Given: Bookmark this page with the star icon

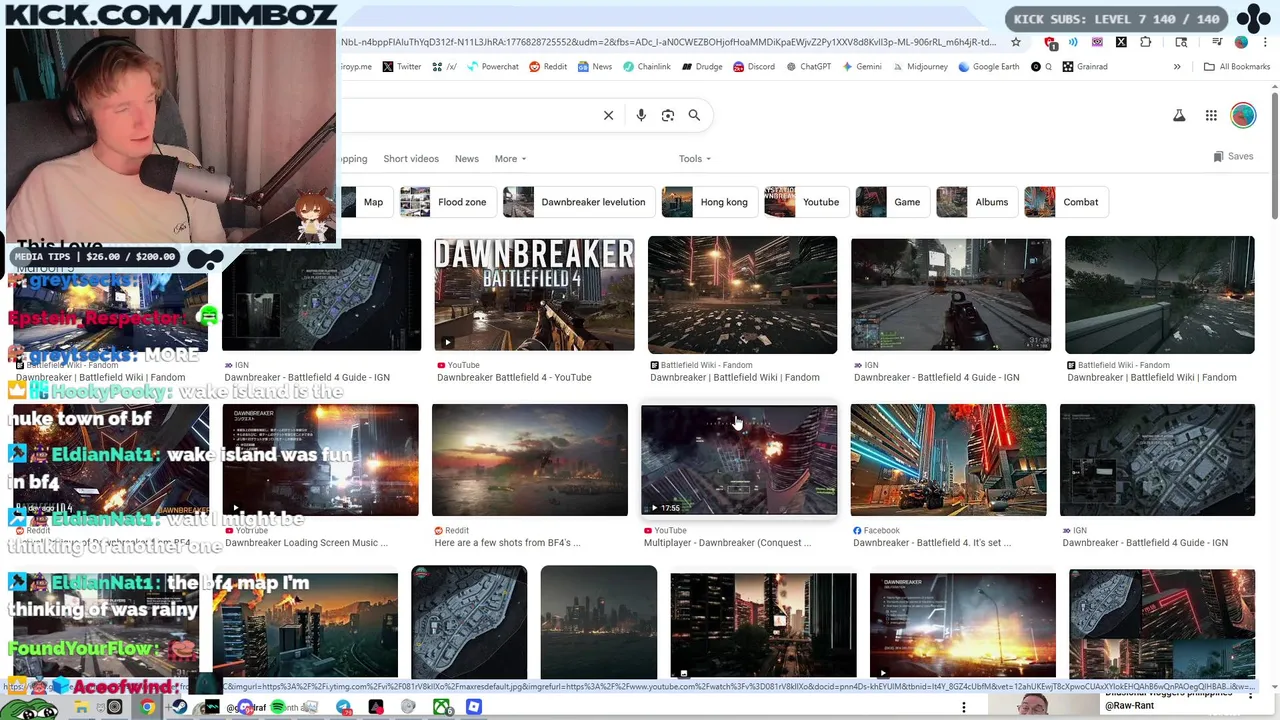Looking at the screenshot, I should [1016, 42].
